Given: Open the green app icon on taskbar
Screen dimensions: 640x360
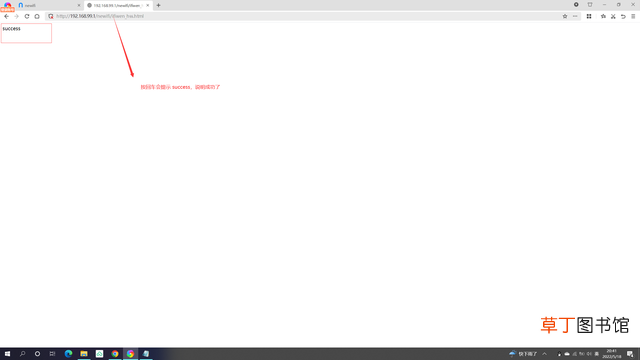Looking at the screenshot, I should (x=99, y=354).
